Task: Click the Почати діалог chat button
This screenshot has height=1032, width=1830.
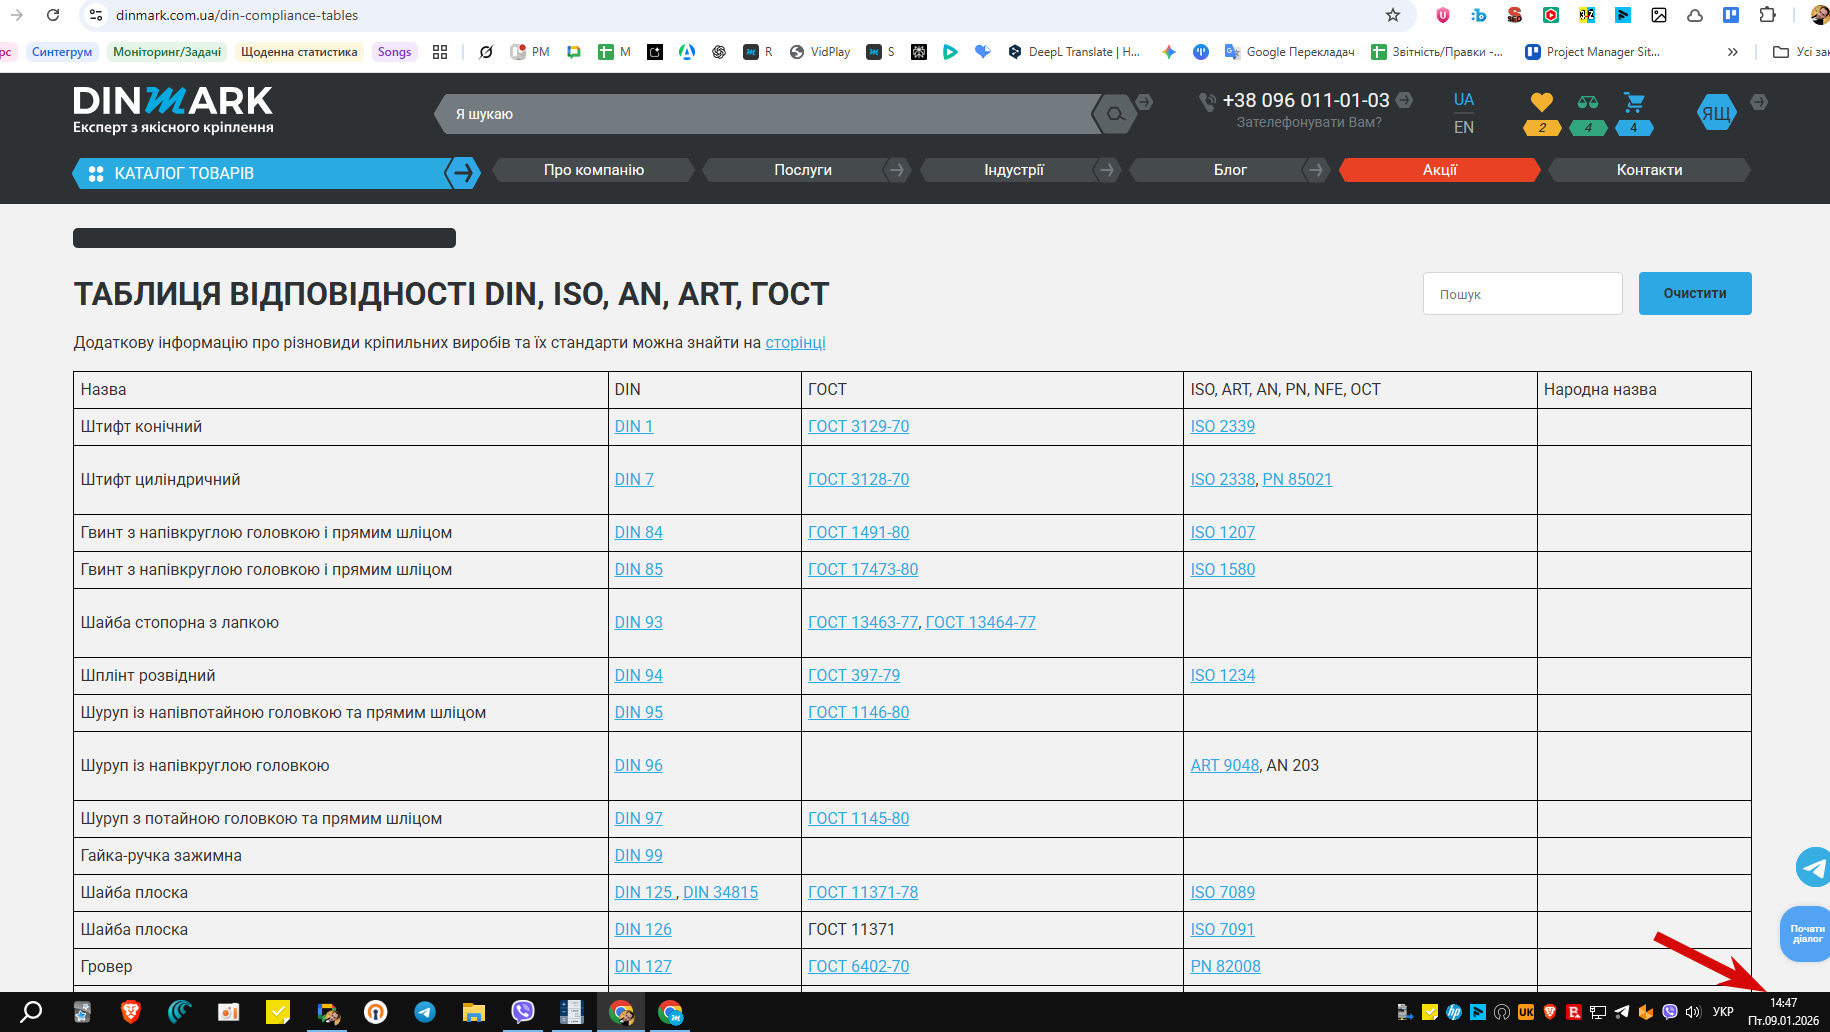Action: click(x=1806, y=934)
